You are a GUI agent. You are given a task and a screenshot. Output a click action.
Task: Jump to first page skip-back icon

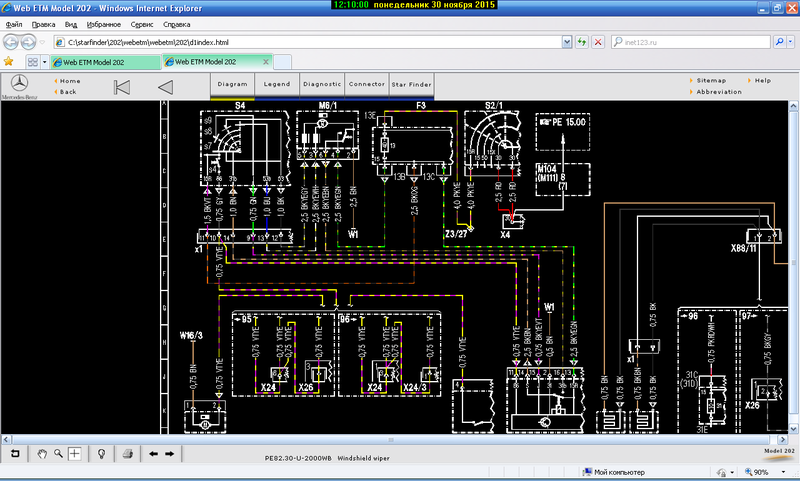(122, 87)
